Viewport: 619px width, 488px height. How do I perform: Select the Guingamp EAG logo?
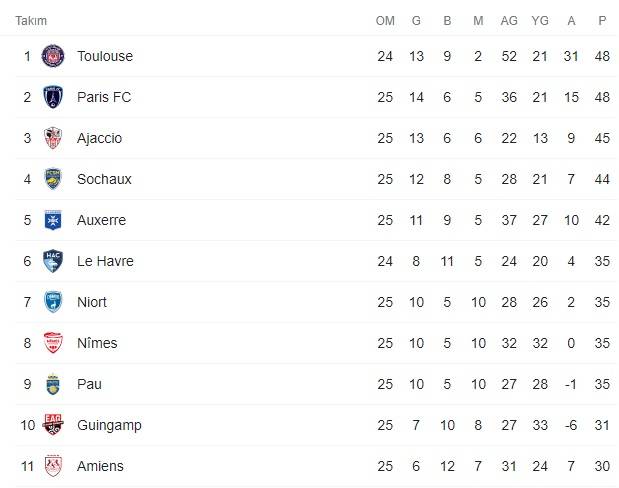(53, 425)
